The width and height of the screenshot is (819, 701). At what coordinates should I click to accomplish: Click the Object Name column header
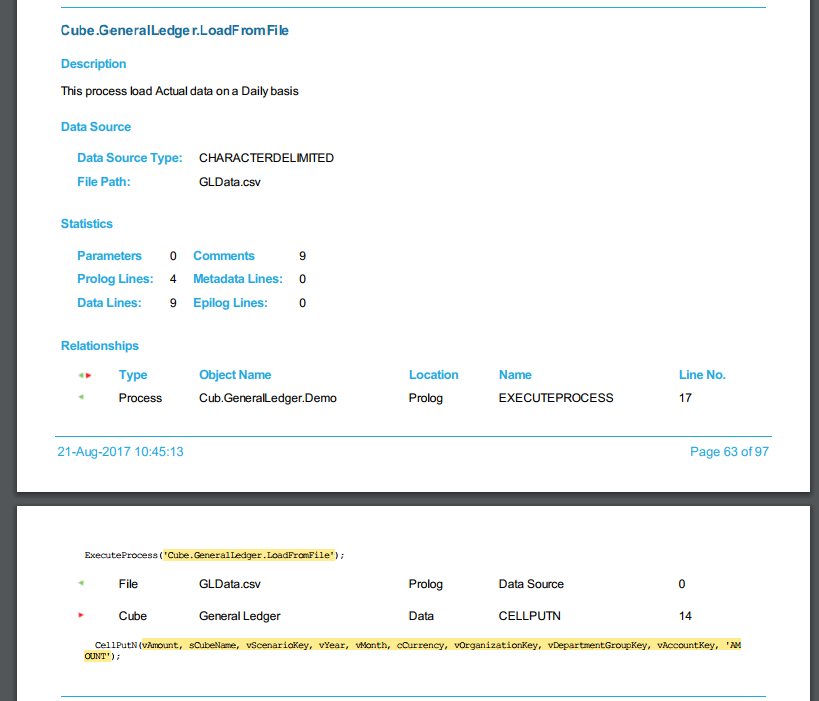coord(235,375)
